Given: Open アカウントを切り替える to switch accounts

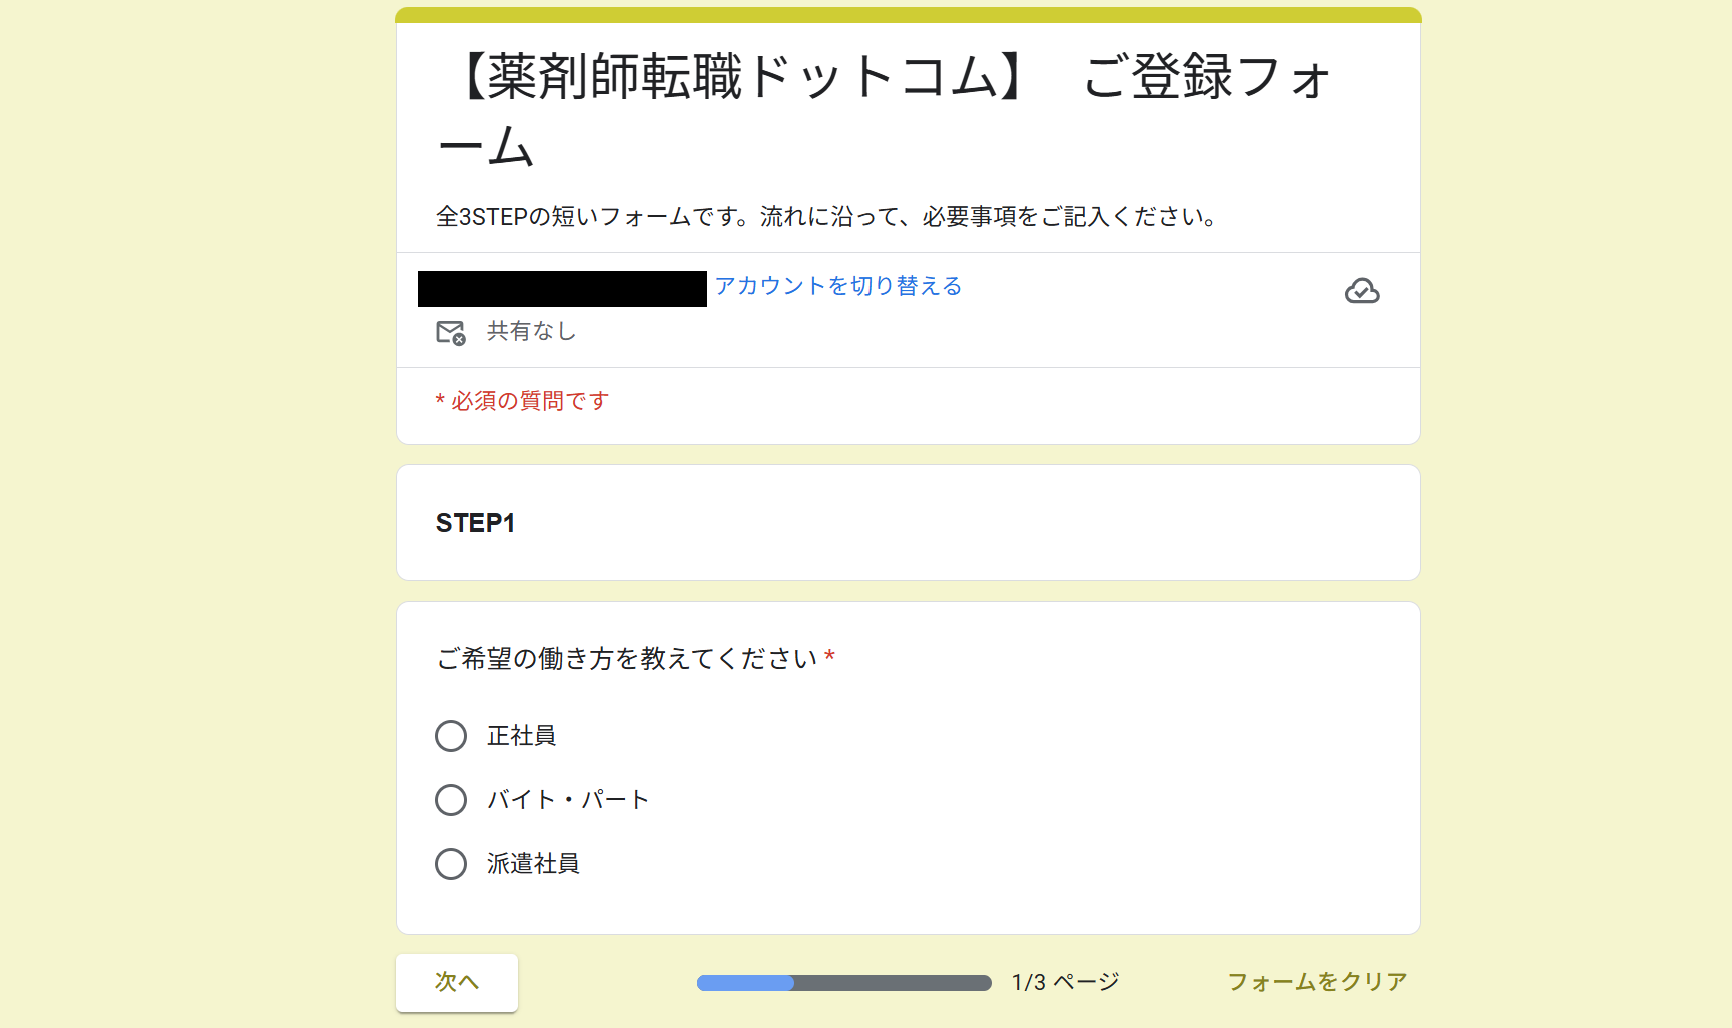Looking at the screenshot, I should coord(838,286).
